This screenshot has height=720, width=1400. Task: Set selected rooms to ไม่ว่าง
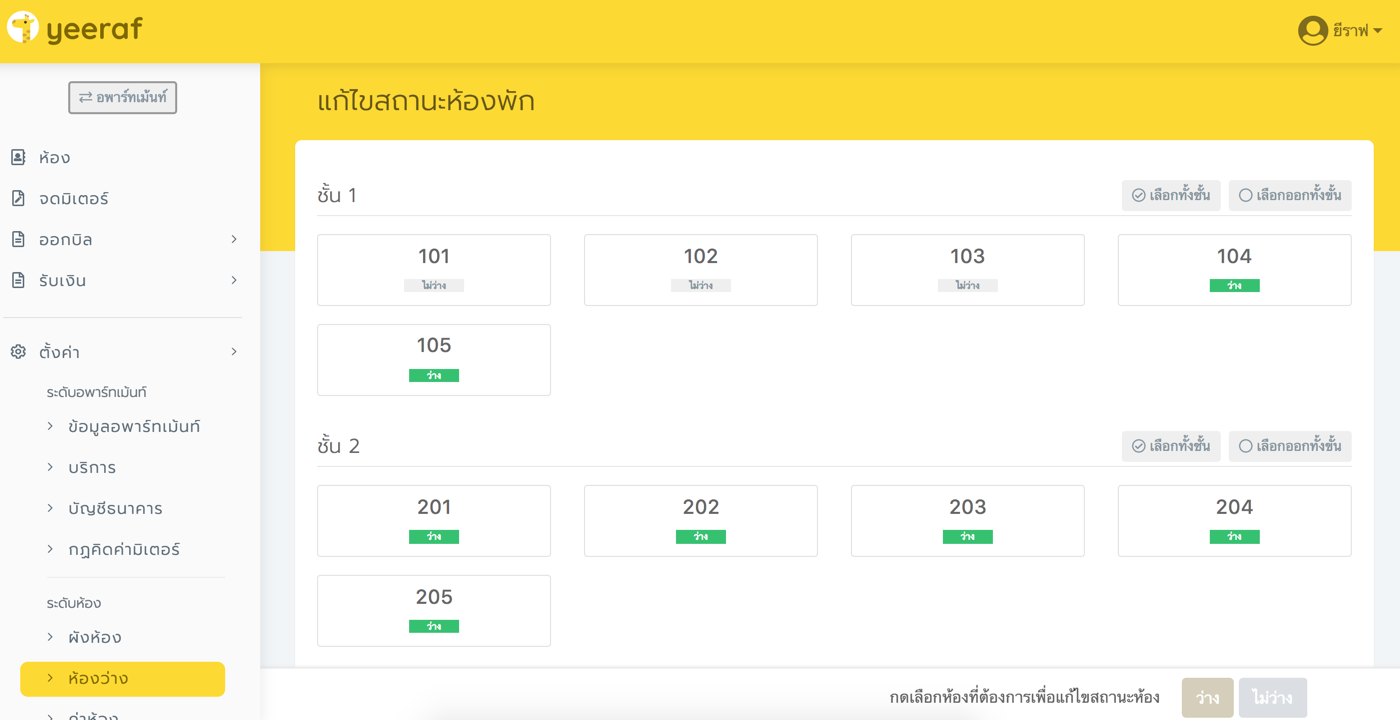coord(1273,698)
